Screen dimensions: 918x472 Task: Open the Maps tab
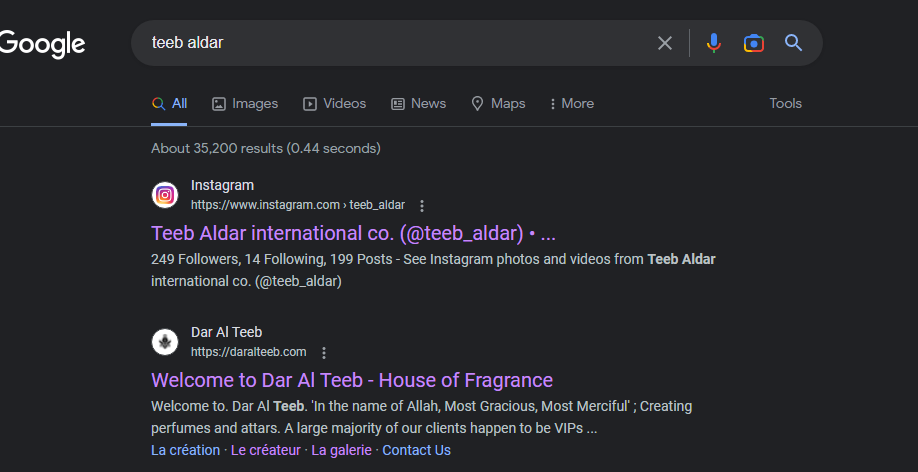coord(498,104)
